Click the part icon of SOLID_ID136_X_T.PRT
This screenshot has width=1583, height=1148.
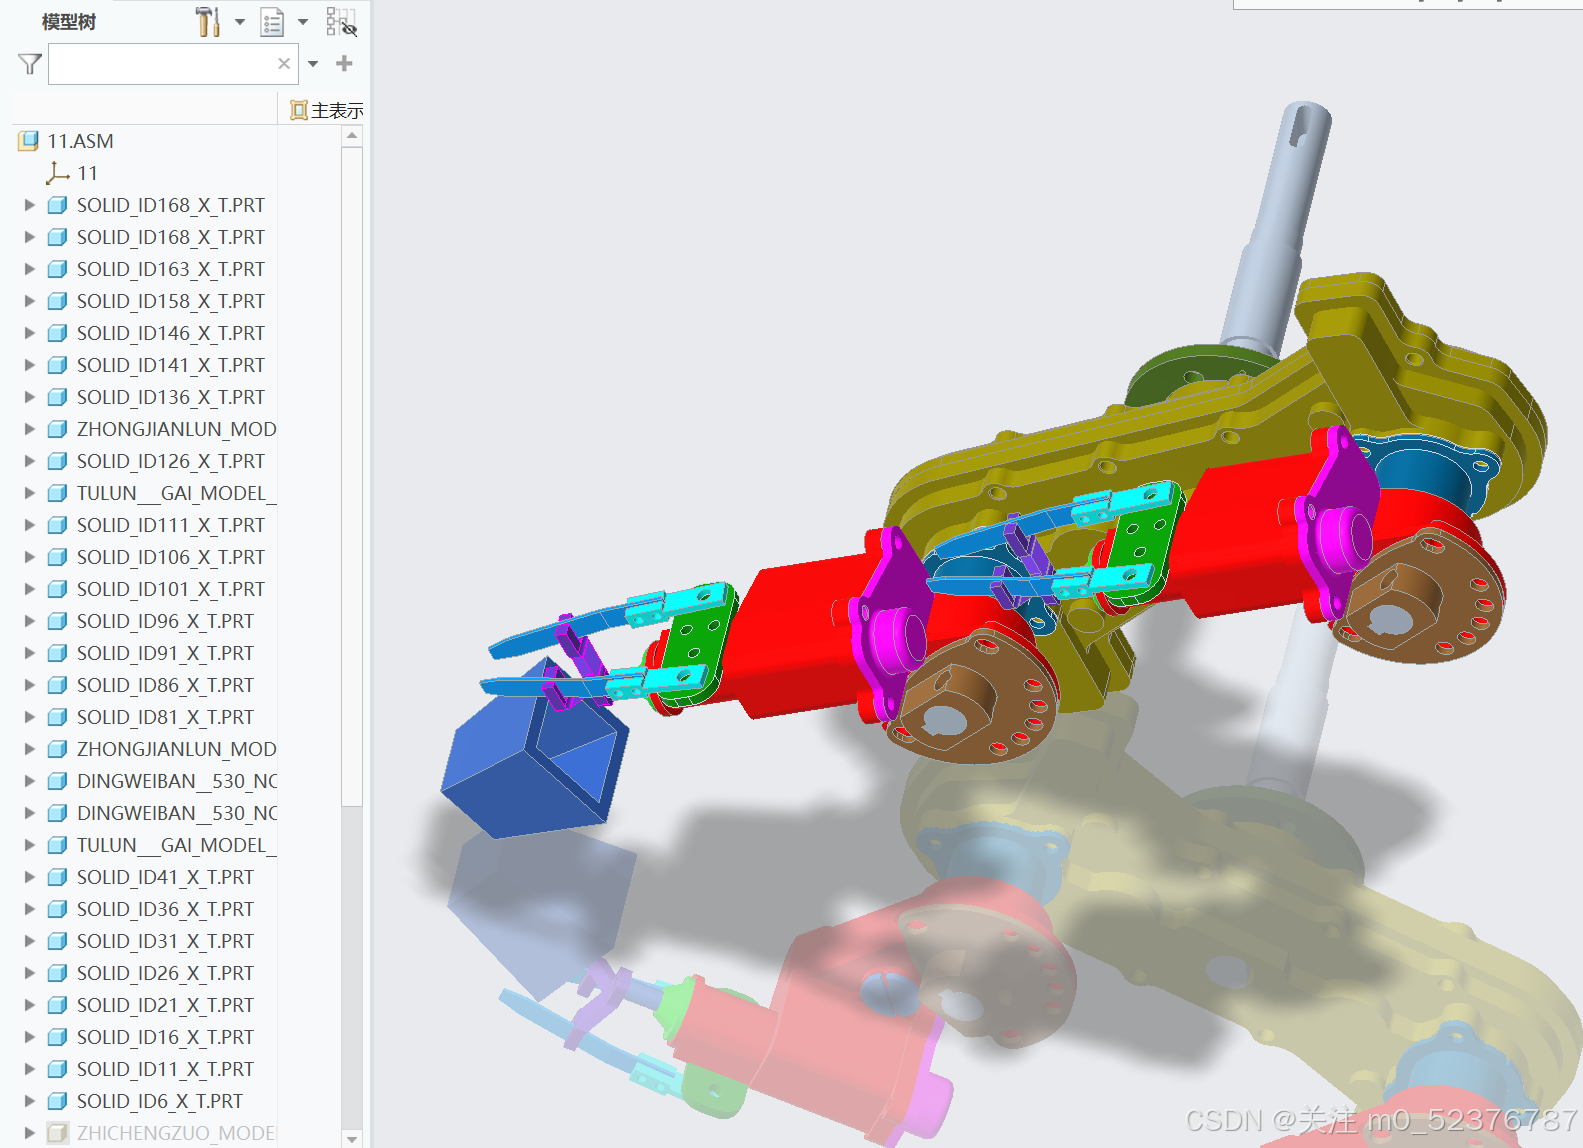pyautogui.click(x=58, y=397)
